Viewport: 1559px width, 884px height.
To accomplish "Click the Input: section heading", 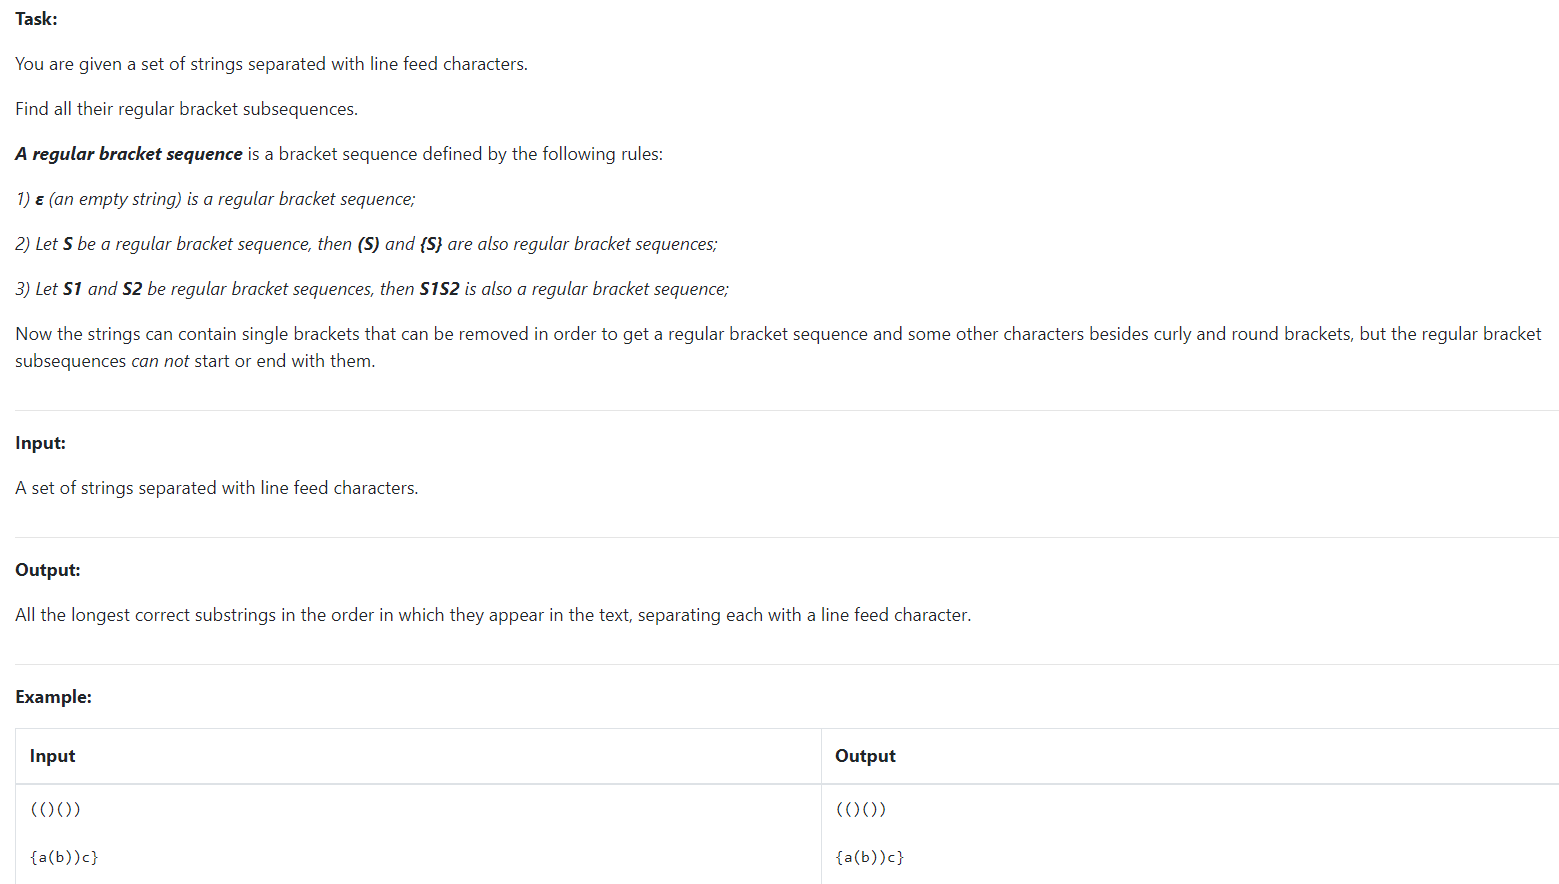I will [x=40, y=443].
